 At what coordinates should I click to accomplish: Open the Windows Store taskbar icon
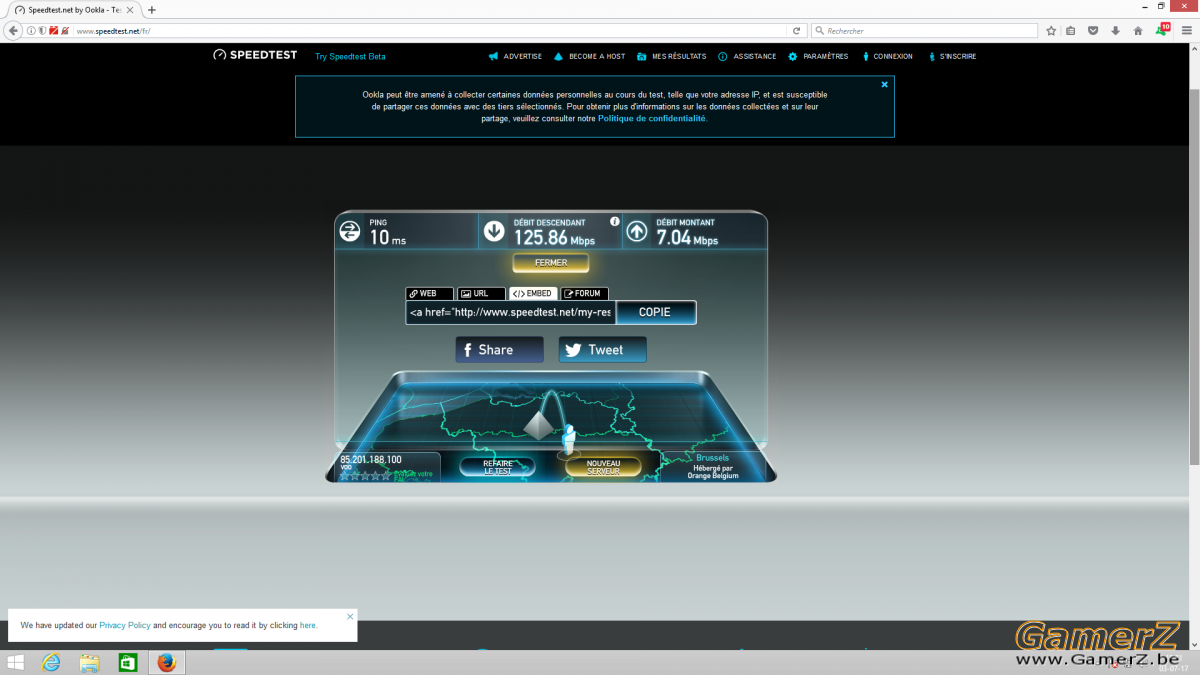[127, 662]
